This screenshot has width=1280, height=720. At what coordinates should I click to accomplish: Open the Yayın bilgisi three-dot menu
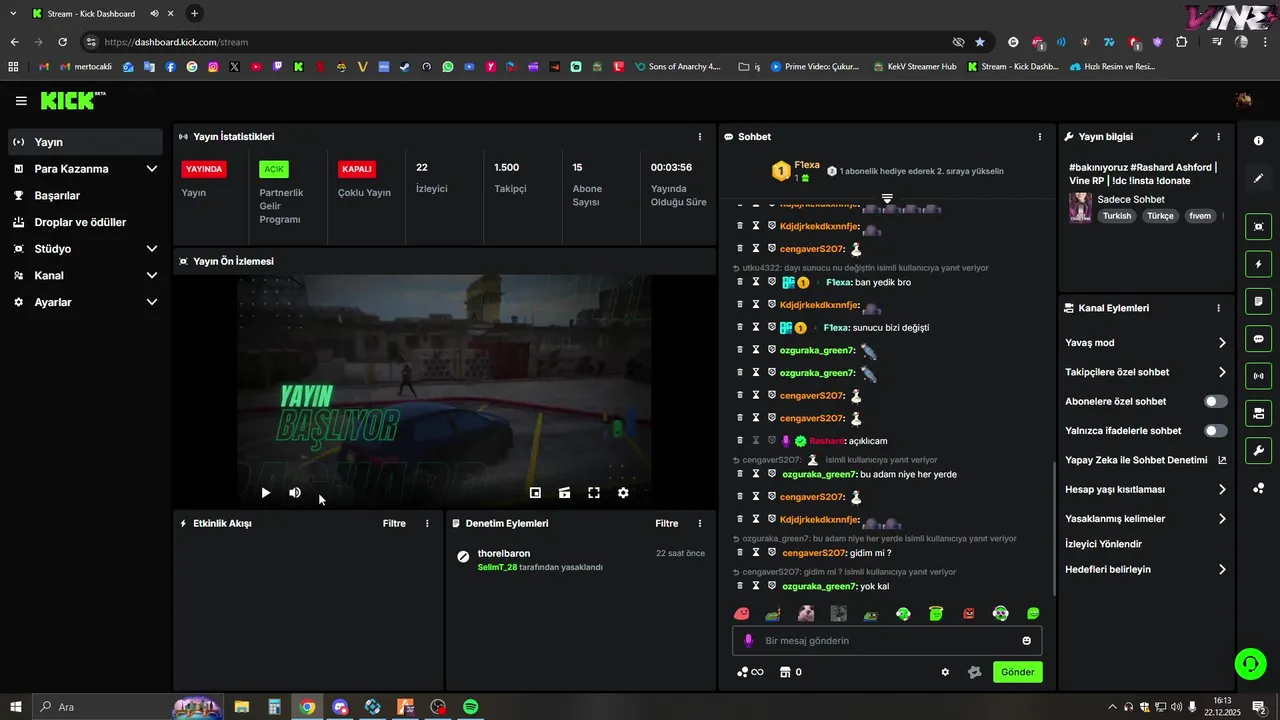point(1218,137)
